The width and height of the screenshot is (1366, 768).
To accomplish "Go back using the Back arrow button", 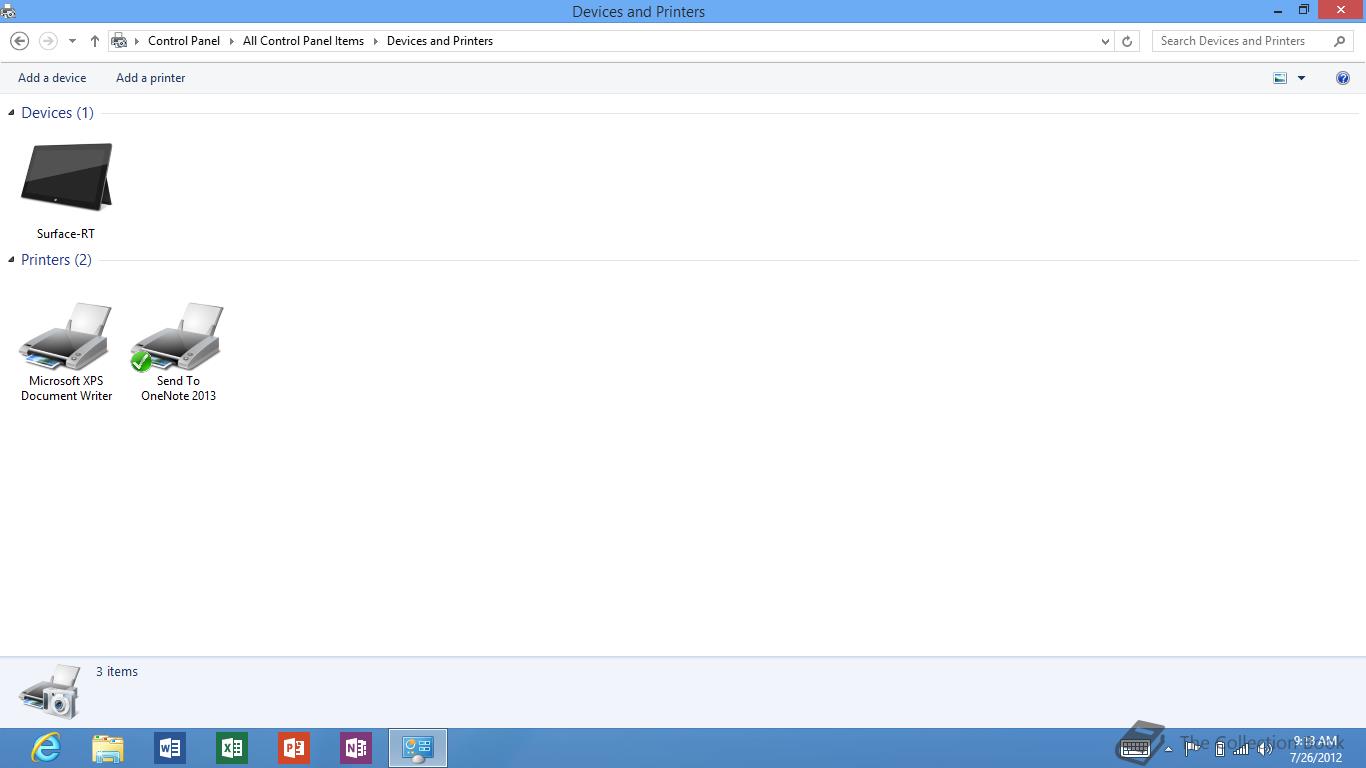I will point(19,41).
